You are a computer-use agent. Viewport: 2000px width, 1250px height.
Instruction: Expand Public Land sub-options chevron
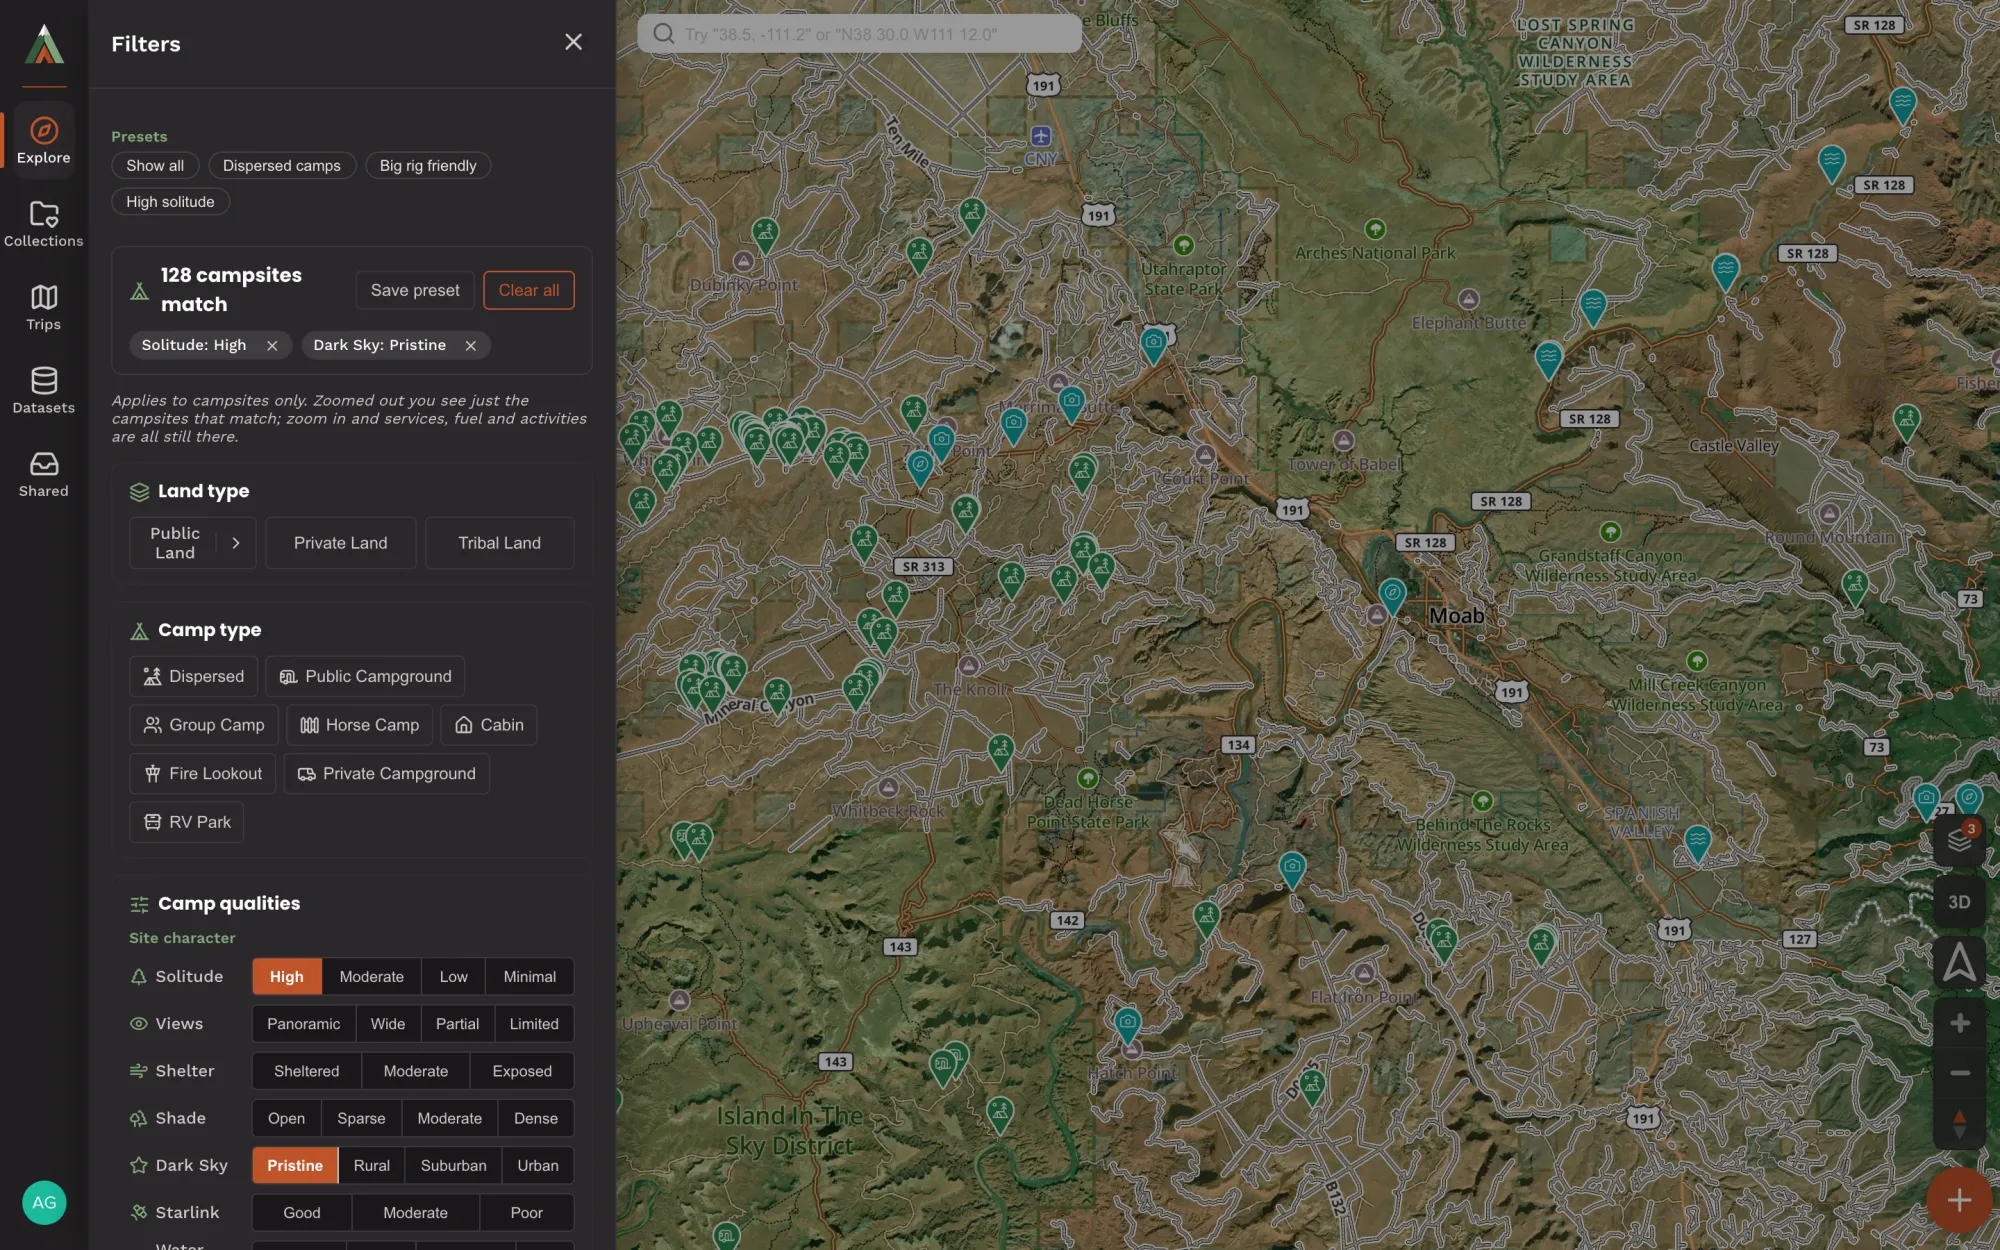tap(236, 543)
